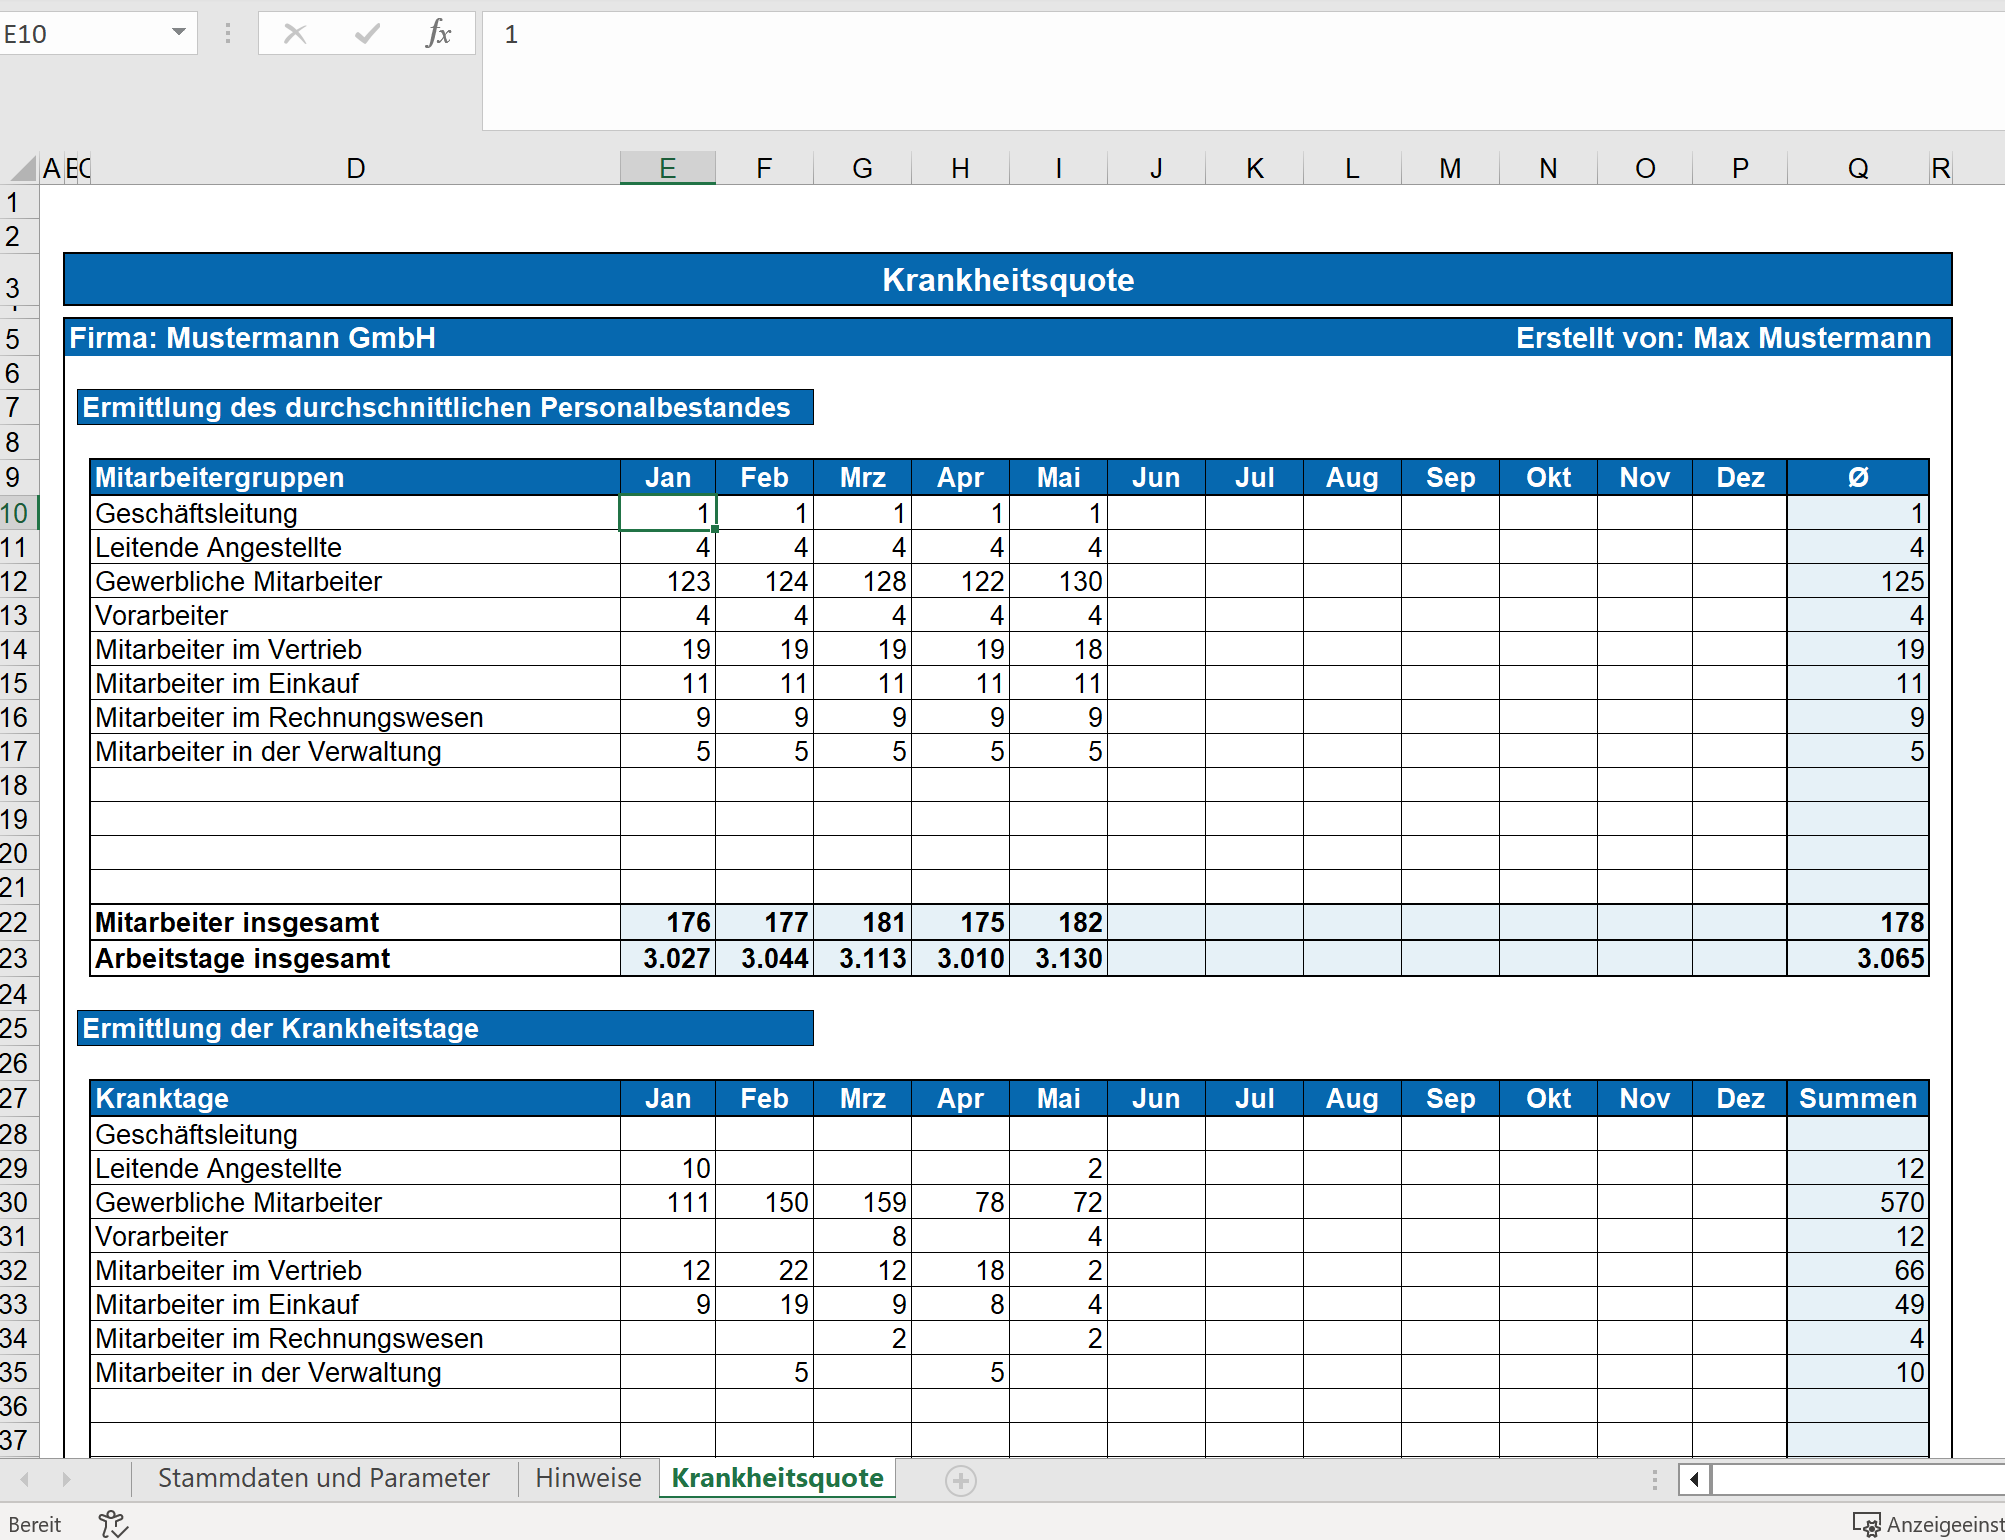Click Gewerbliche Mitarbeiter average 125
The image size is (2005, 1540).
(x=1858, y=581)
